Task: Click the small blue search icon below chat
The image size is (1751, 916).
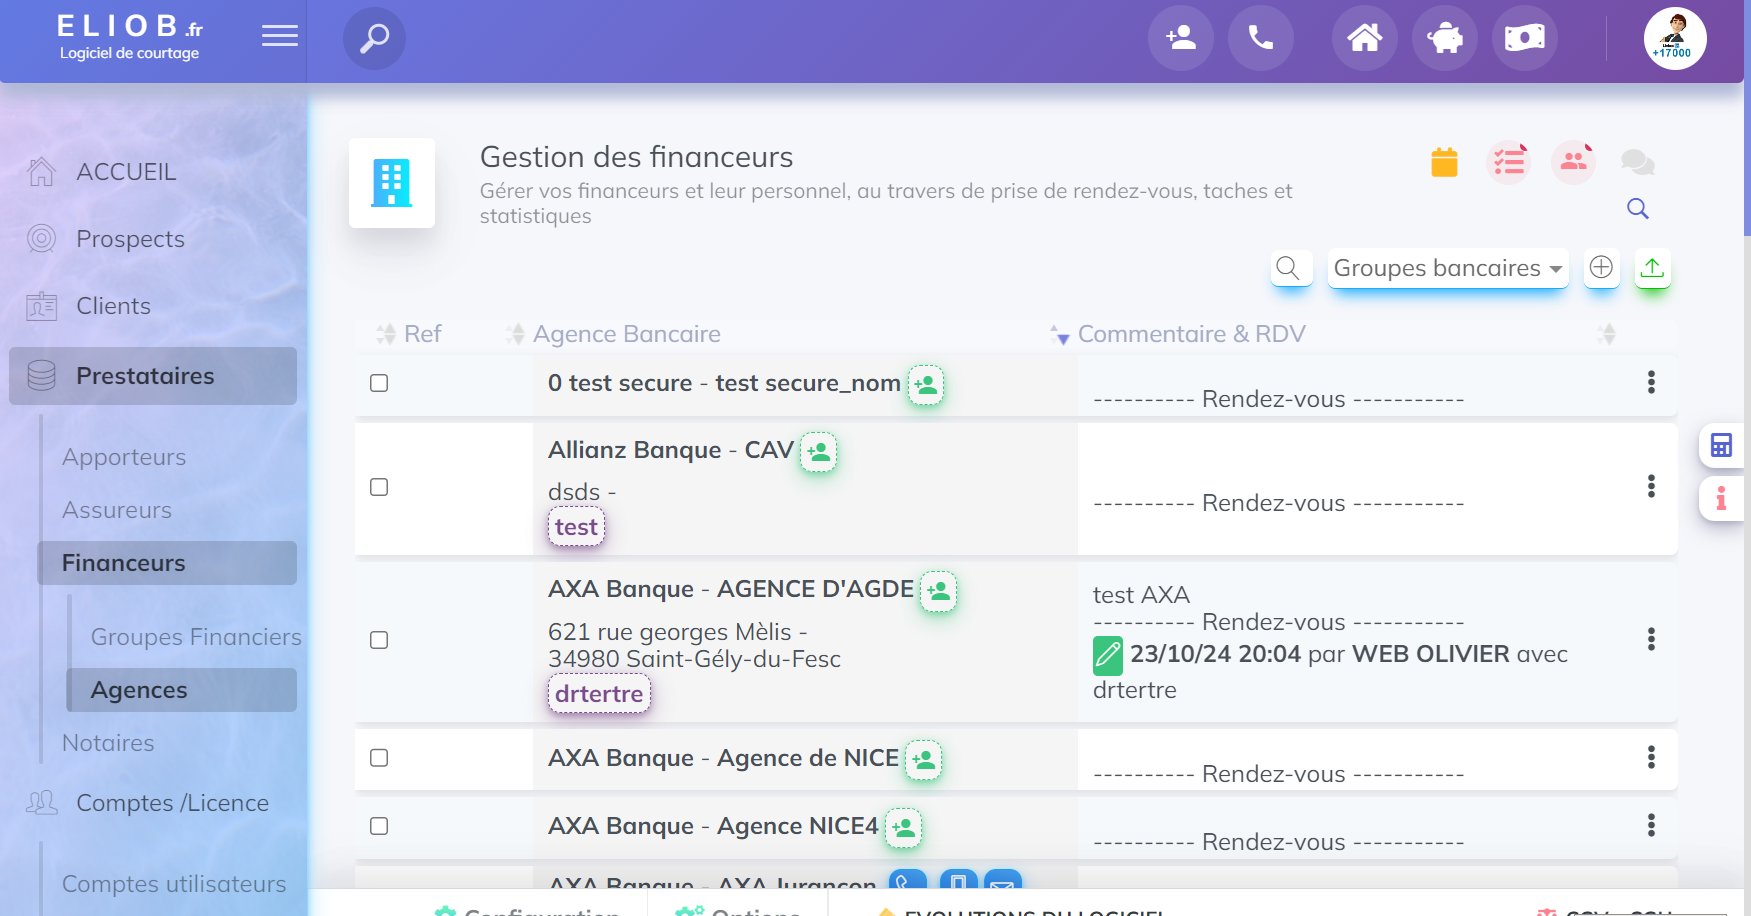Action: [1638, 208]
